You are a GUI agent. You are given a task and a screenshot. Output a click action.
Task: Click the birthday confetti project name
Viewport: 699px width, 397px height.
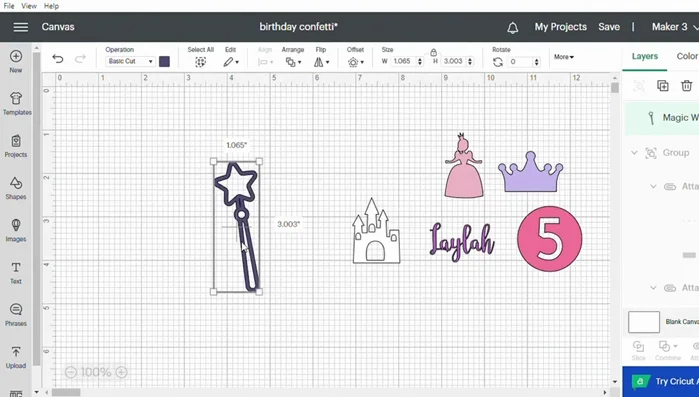coord(298,27)
